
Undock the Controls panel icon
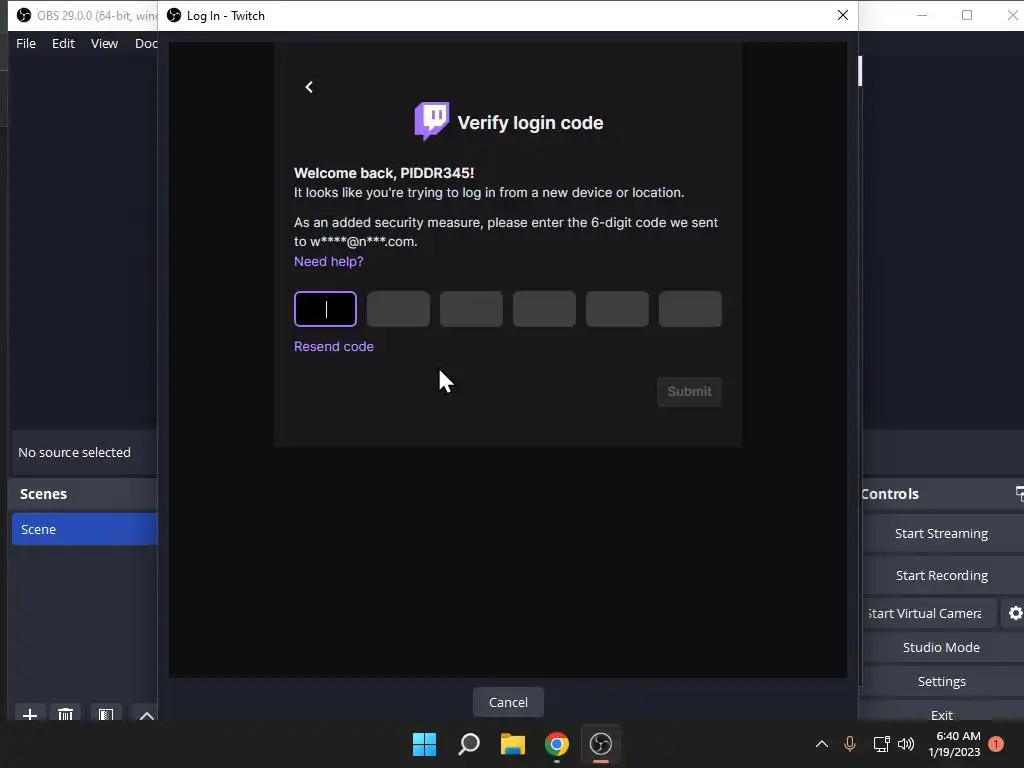point(1019,494)
